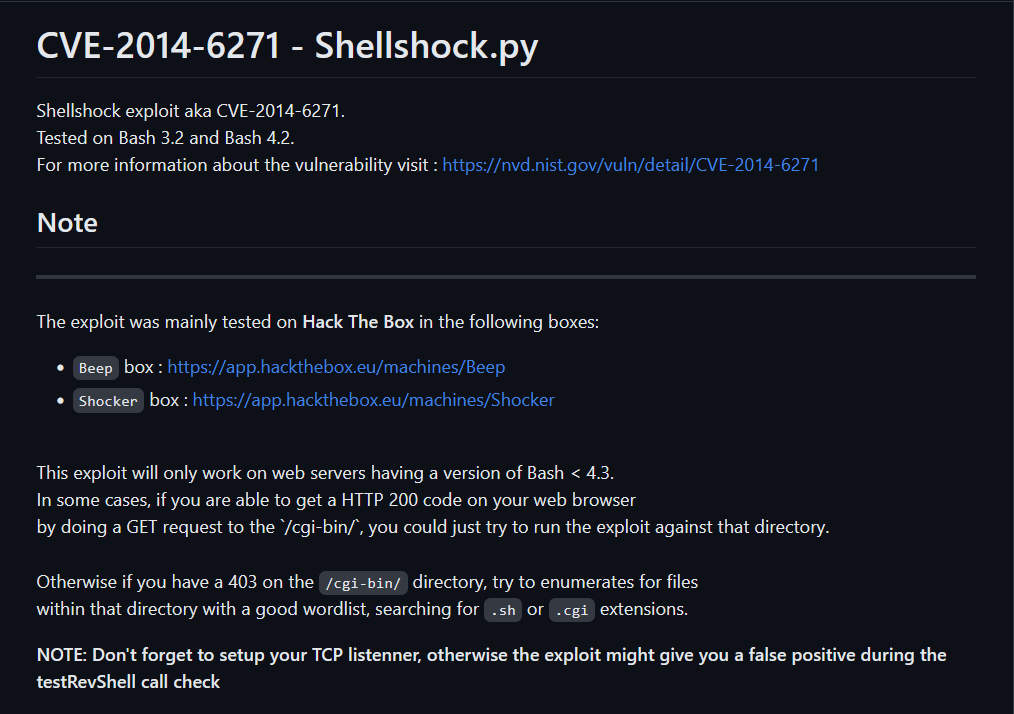
Task: Click the bullet point before Beep
Action: [x=61, y=368]
